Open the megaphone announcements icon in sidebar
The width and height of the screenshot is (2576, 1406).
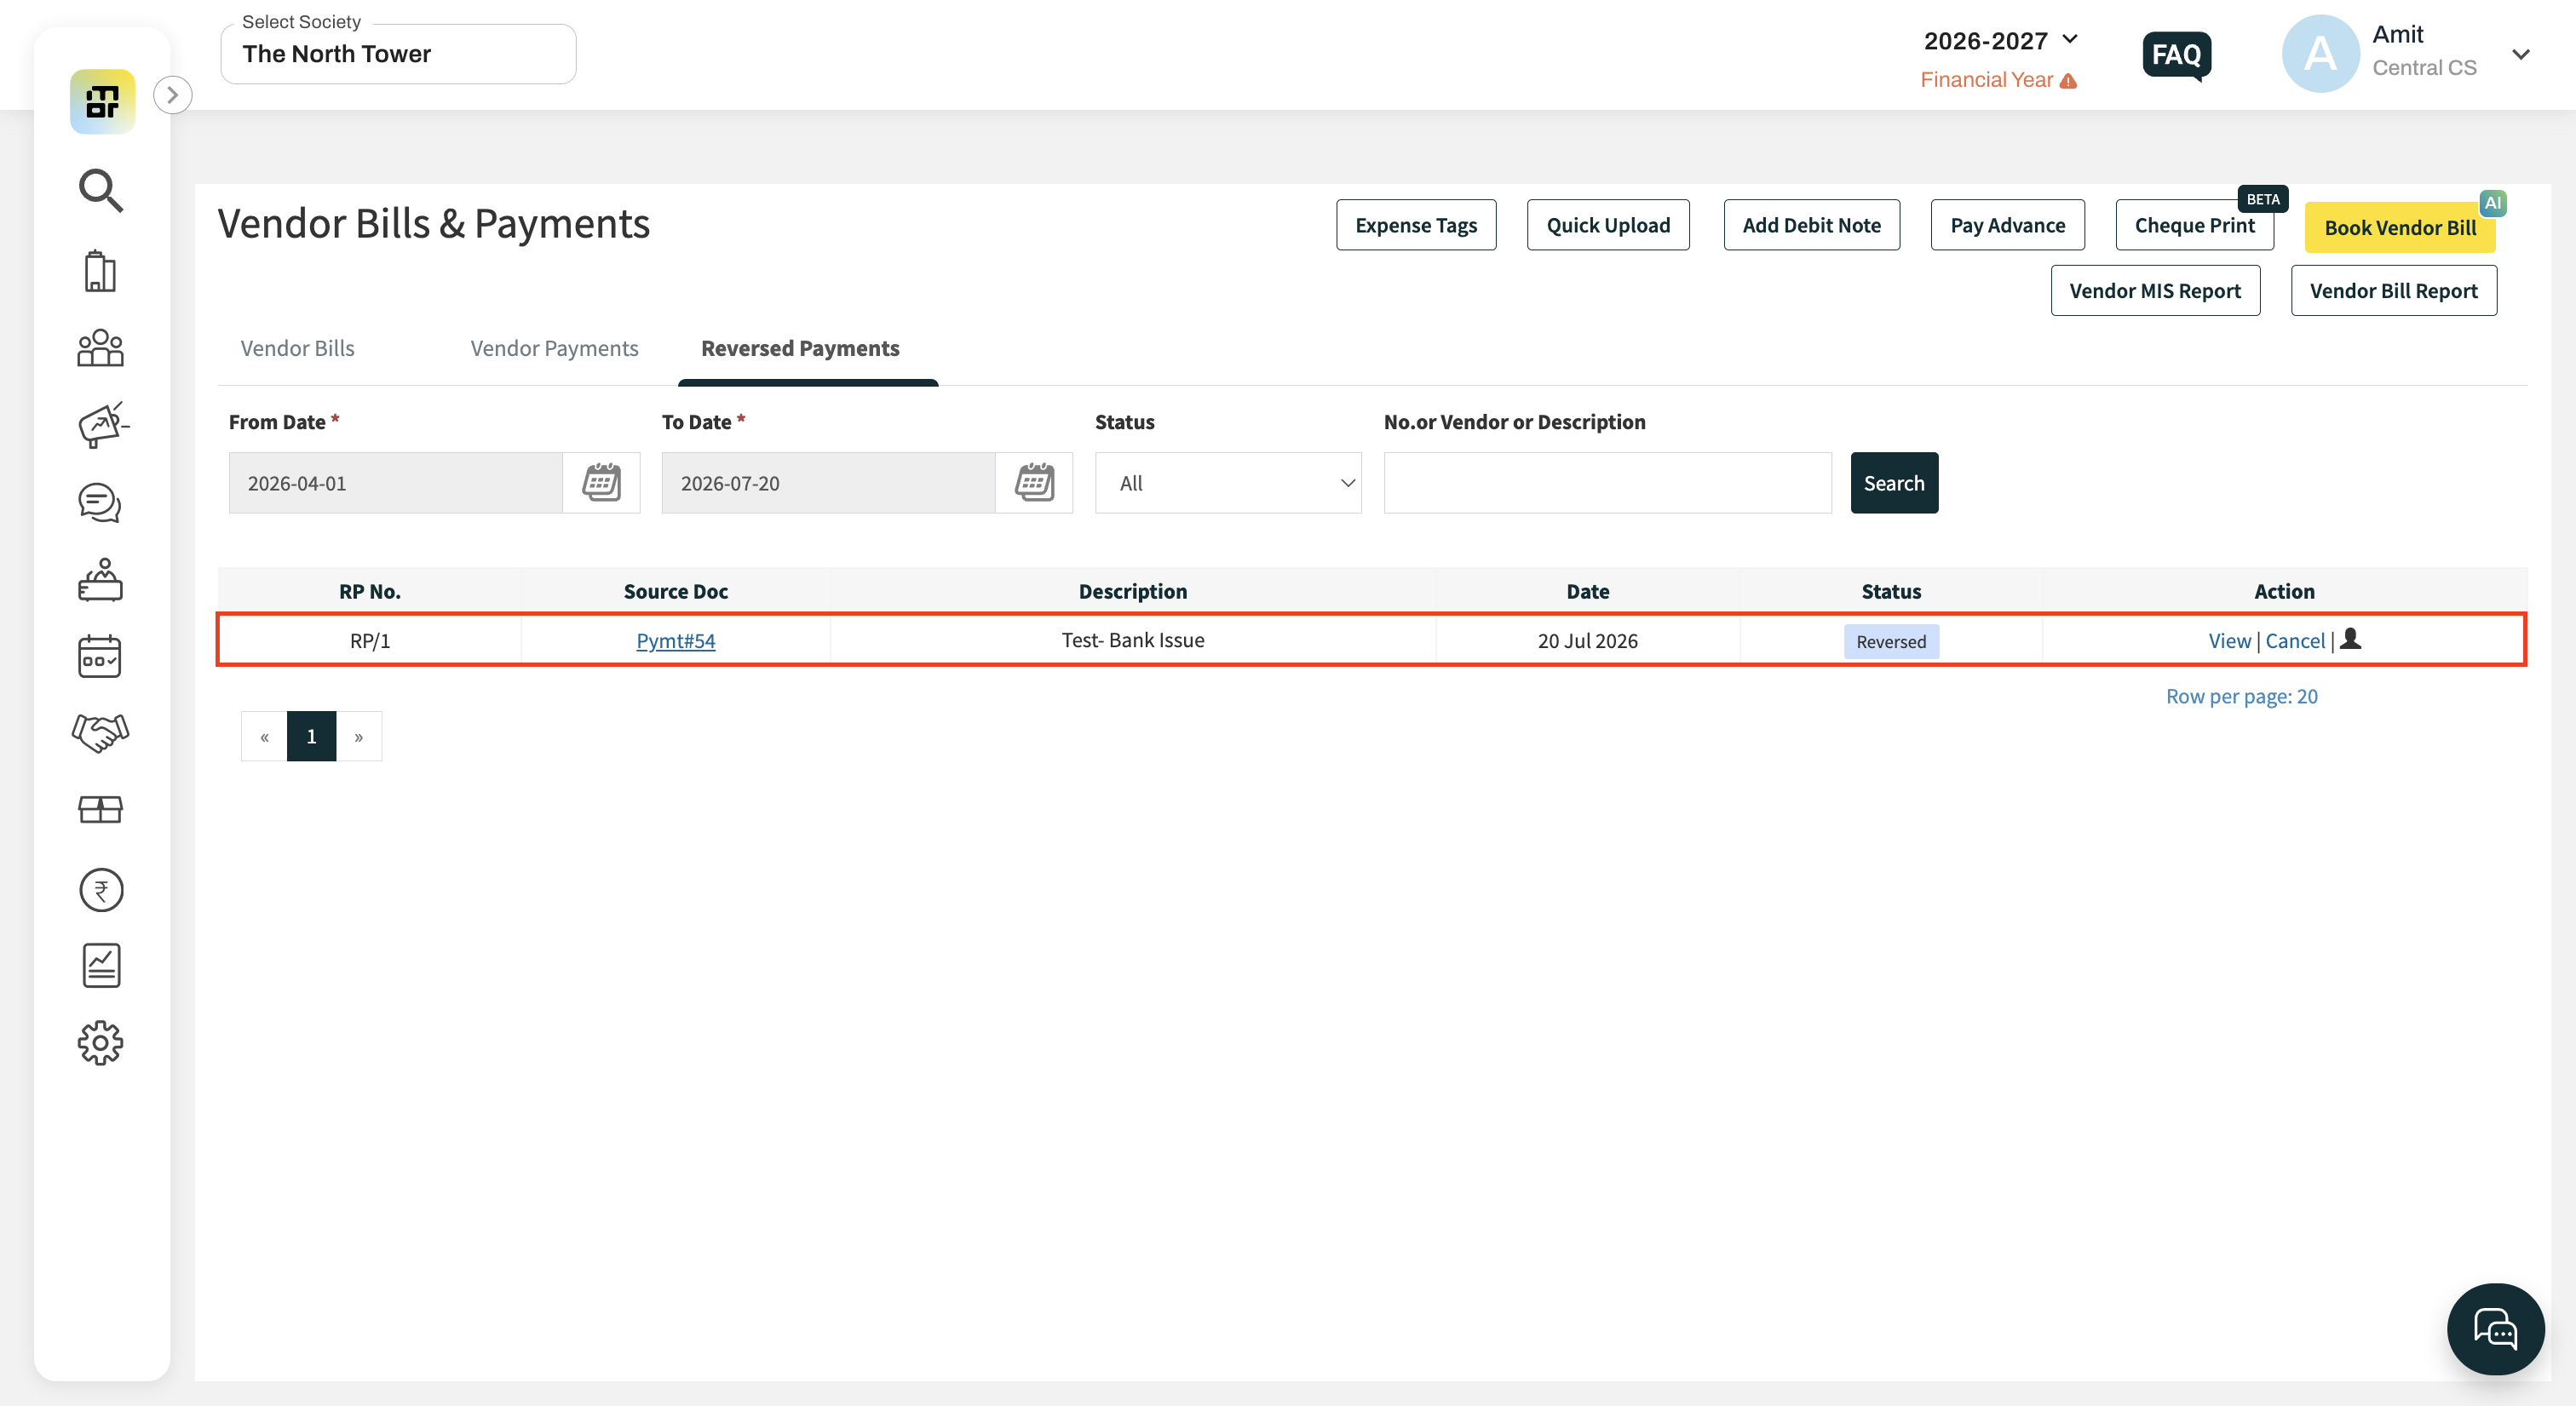coord(102,425)
